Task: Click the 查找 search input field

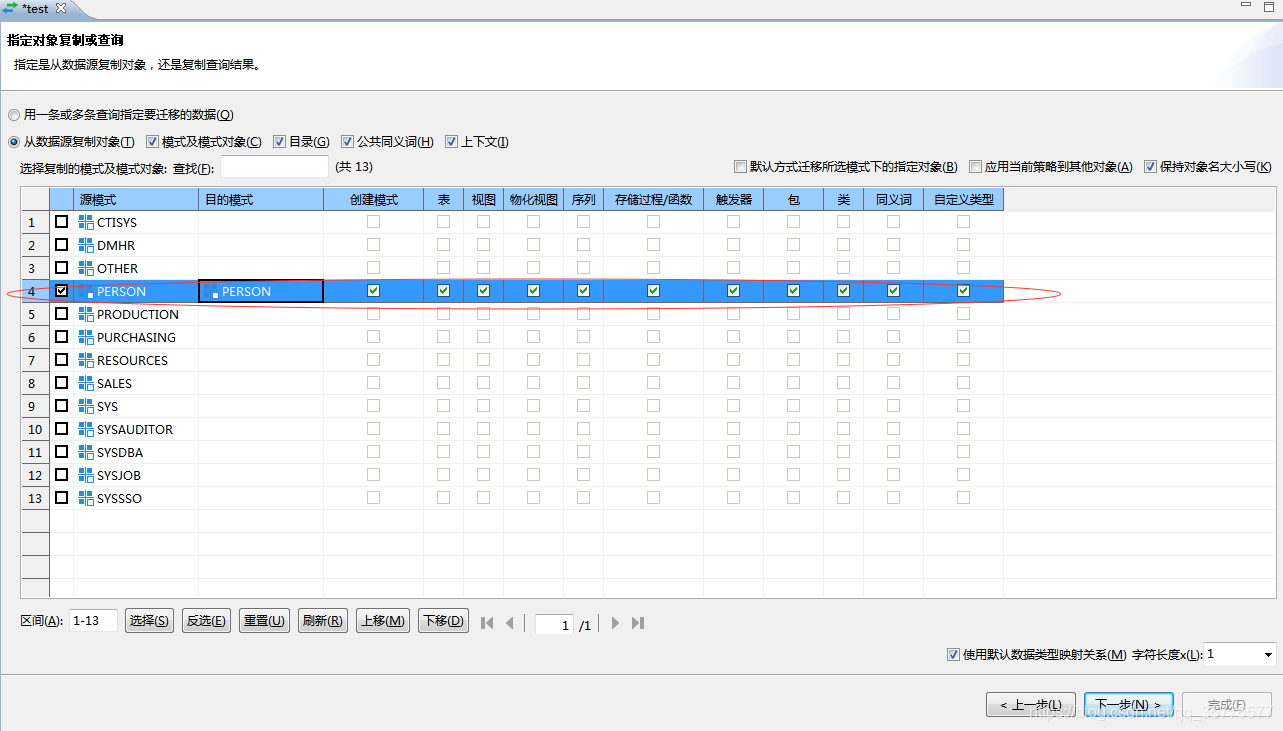Action: click(x=274, y=167)
